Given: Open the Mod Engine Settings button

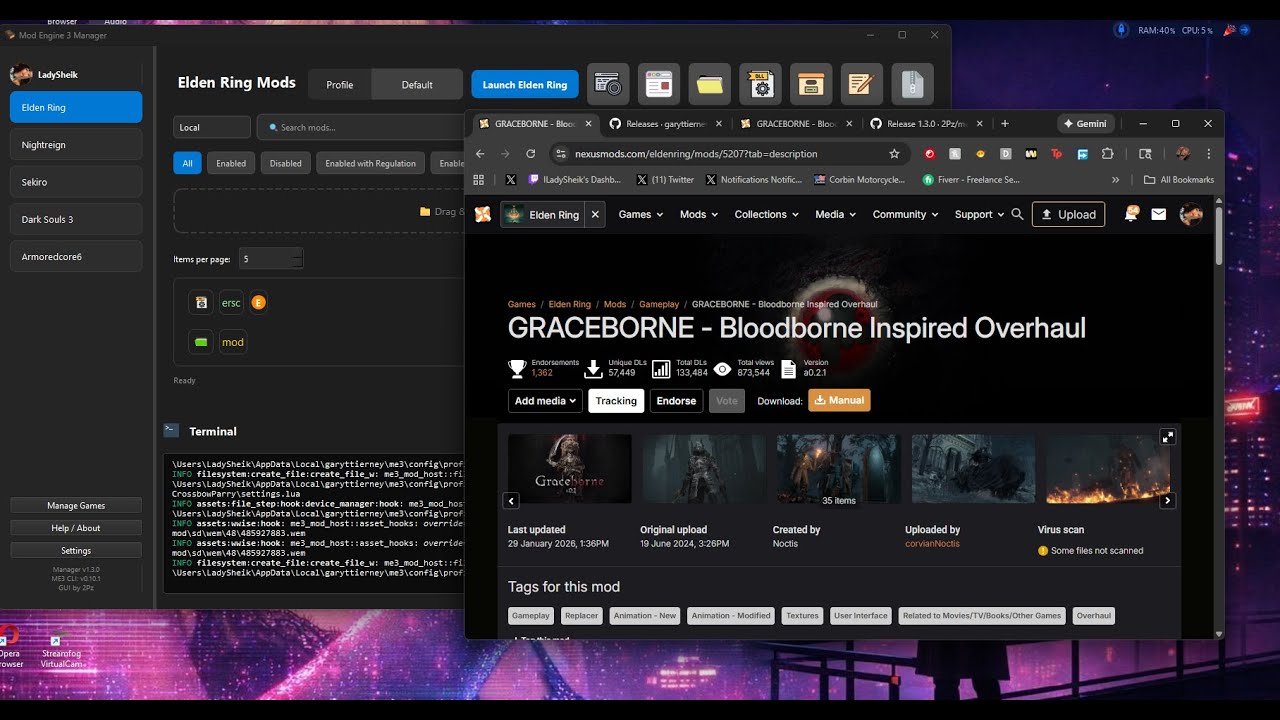Looking at the screenshot, I should coord(76,551).
